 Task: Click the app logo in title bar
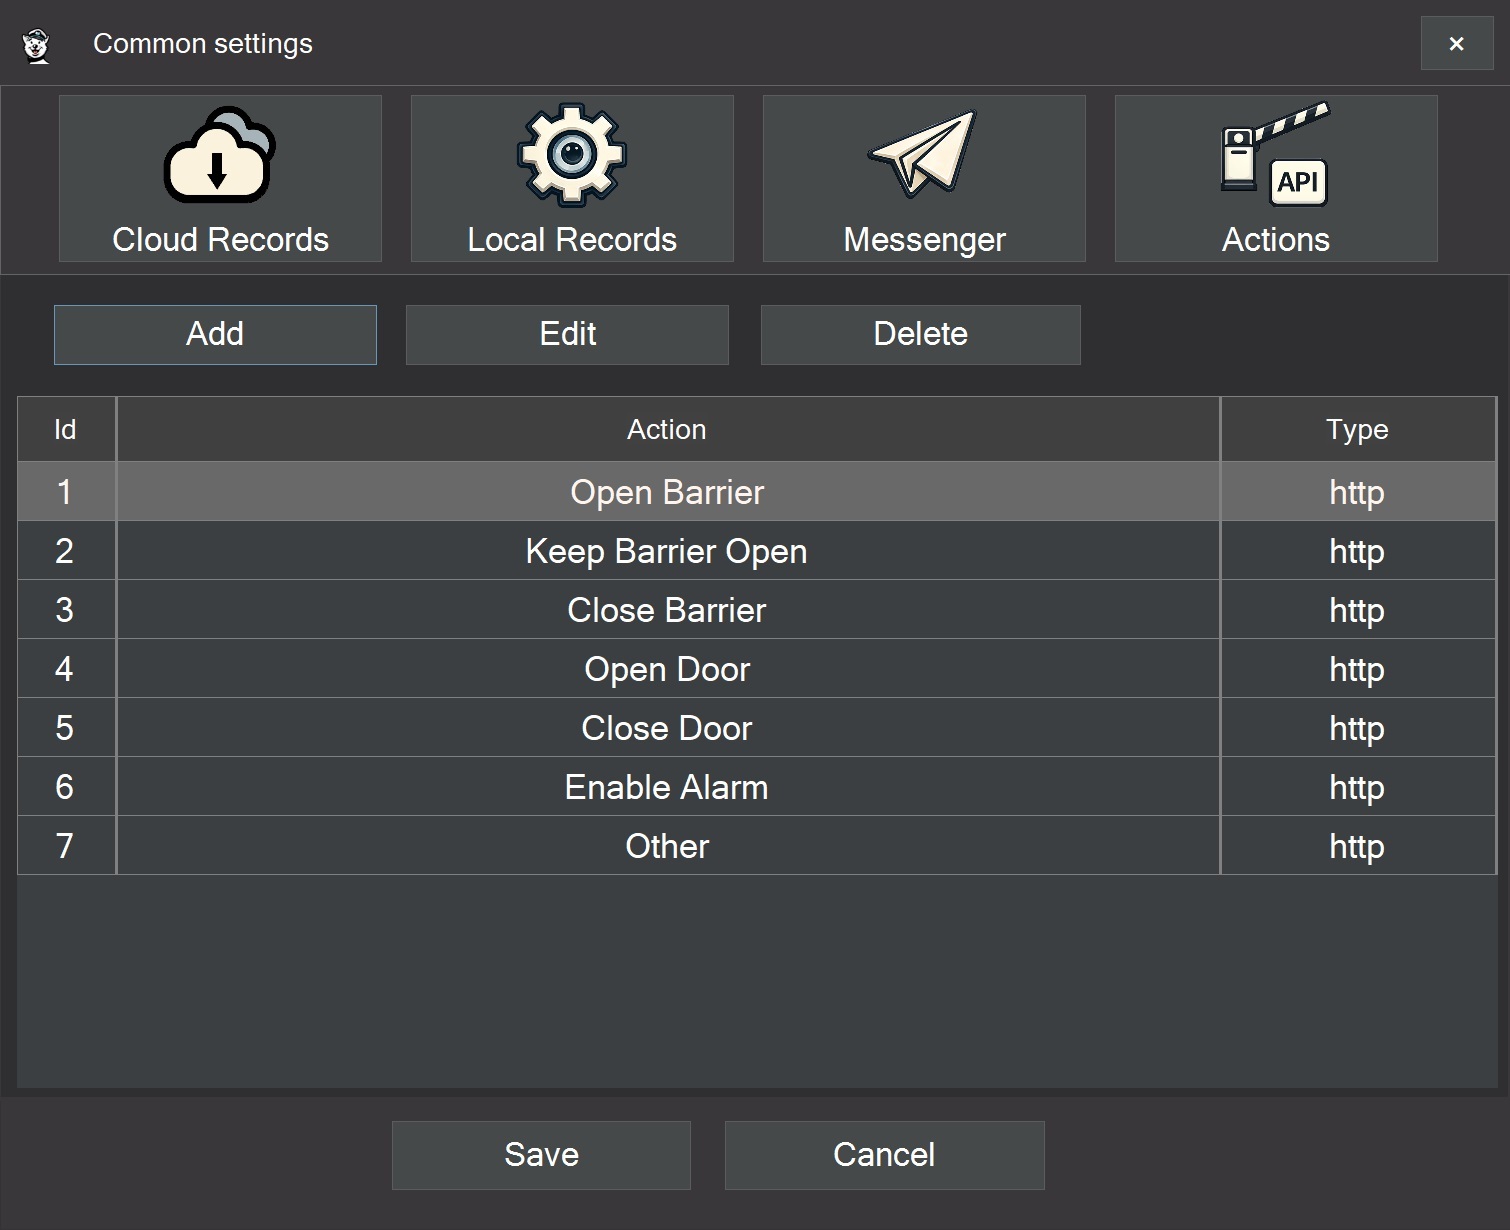click(x=37, y=45)
